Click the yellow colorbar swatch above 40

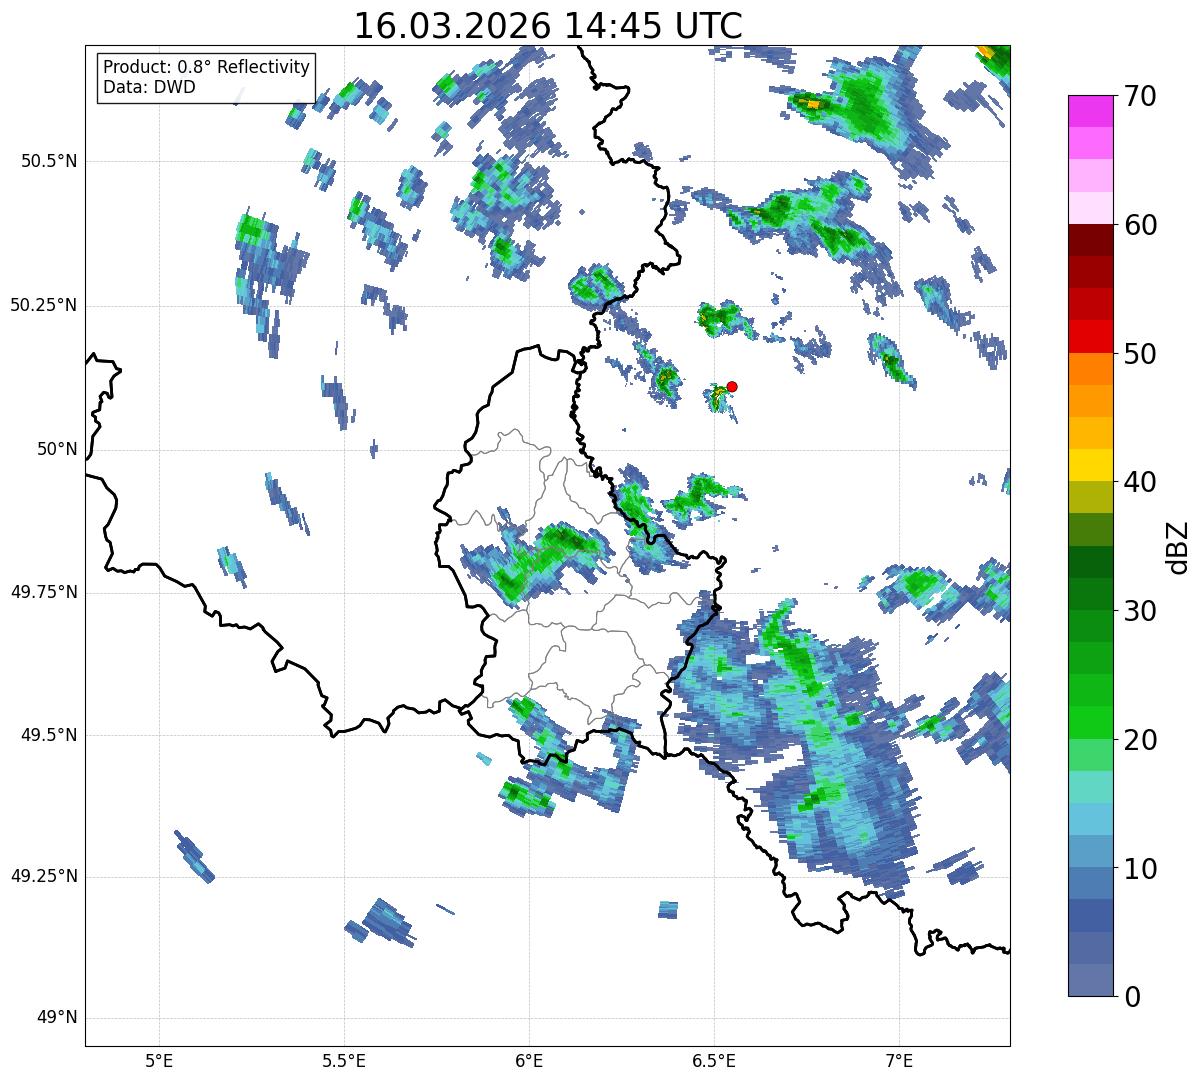1090,465
